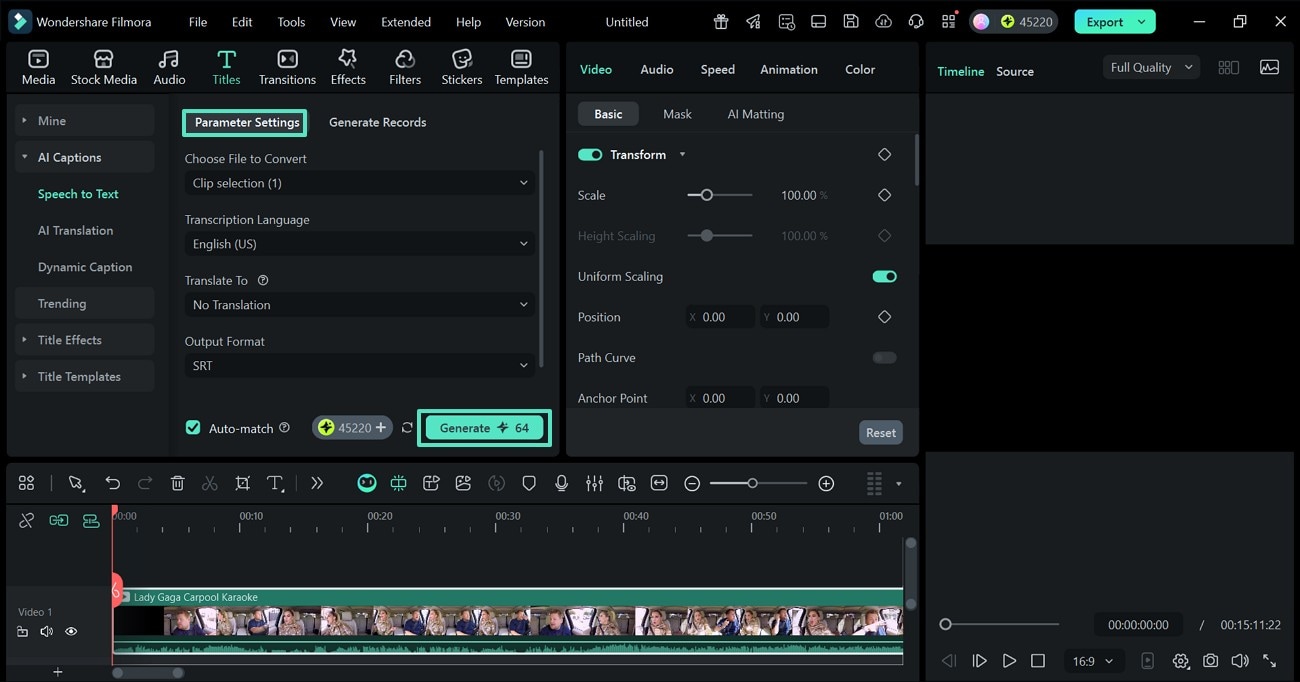Open the Translate To dropdown
This screenshot has width=1300, height=682.
[x=360, y=305]
